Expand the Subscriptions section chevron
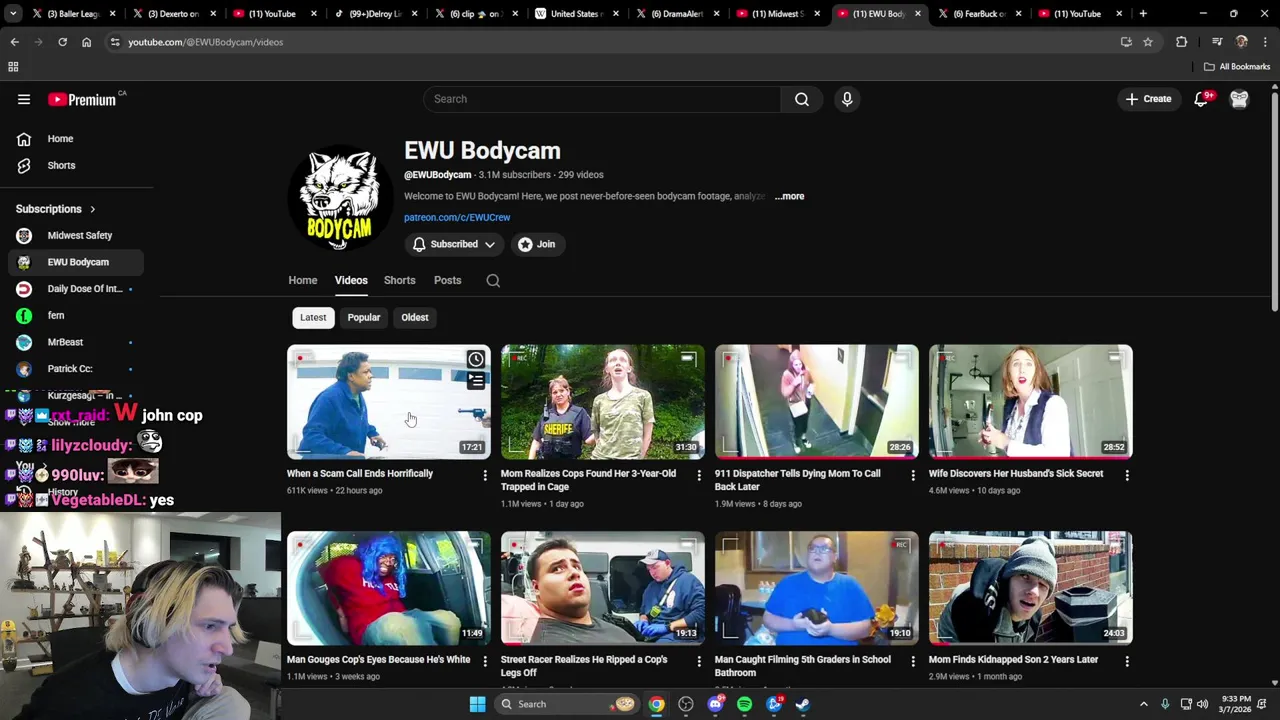Screen dimensions: 1280x720 click(93, 209)
